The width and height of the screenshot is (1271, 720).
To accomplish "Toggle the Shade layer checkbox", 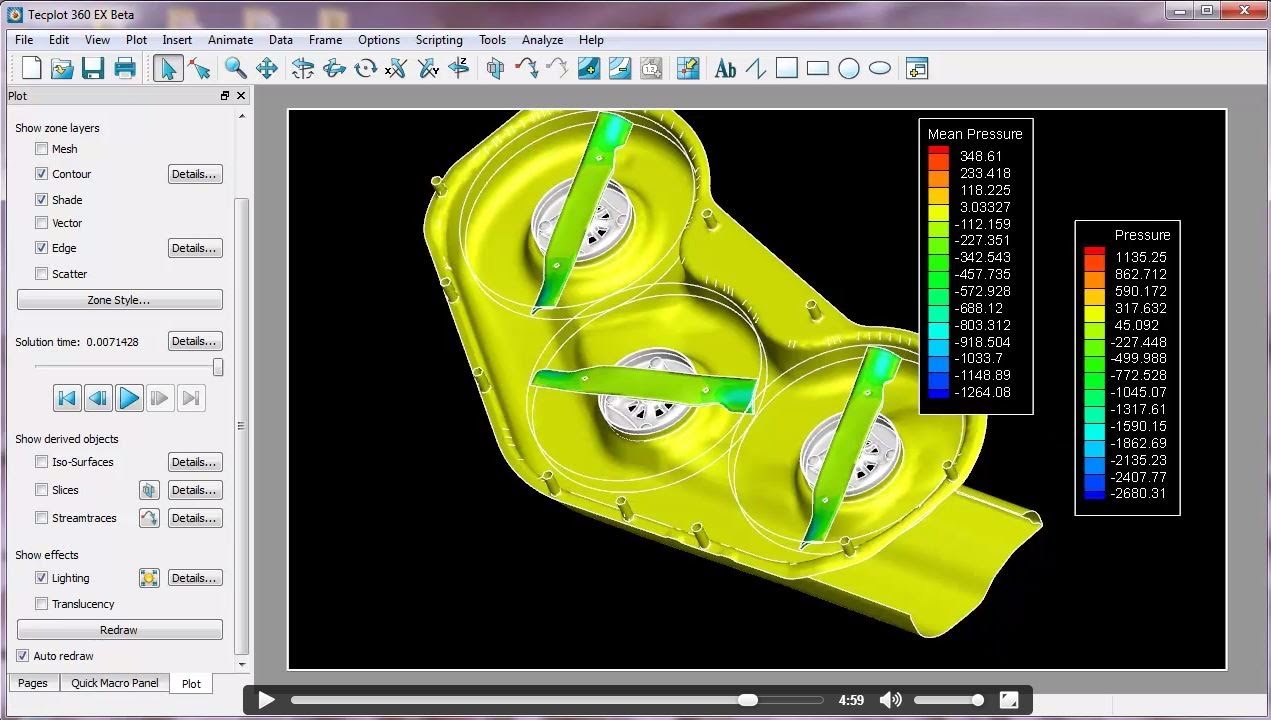I will pos(41,200).
